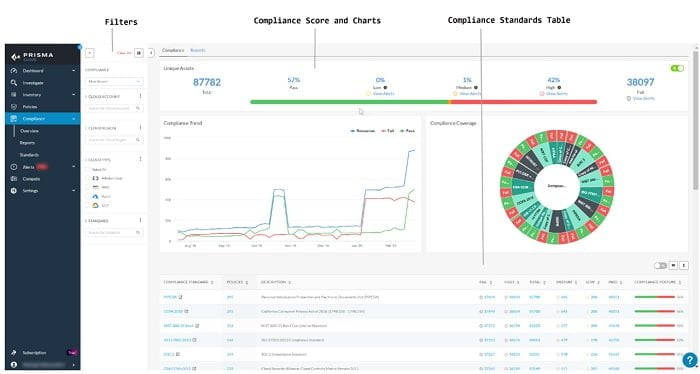Click the save filter icon button

pos(139,53)
